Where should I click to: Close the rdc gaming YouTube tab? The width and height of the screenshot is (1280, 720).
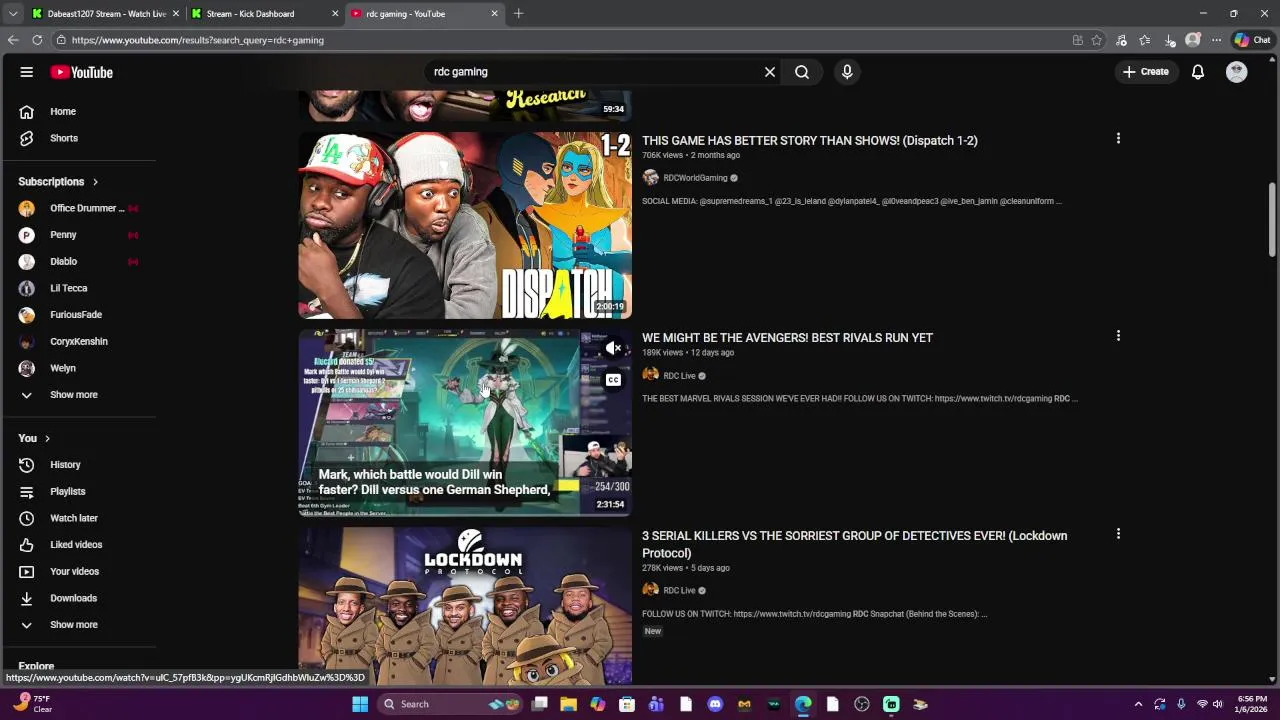494,14
